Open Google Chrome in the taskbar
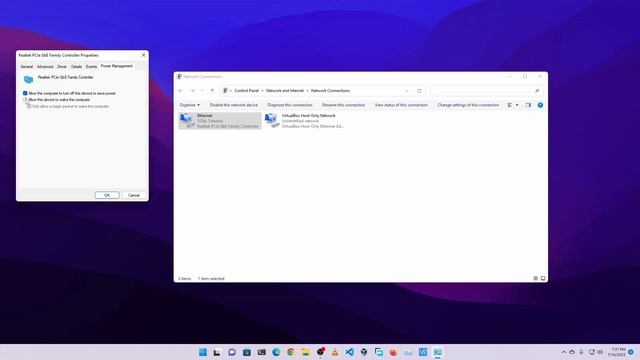 click(291, 352)
